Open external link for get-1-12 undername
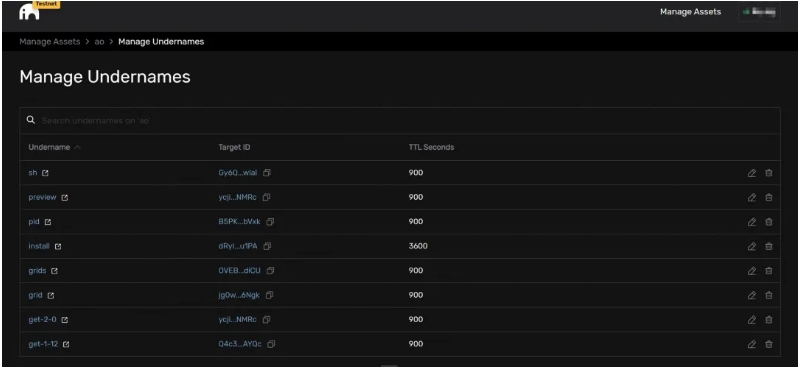The image size is (800, 367). click(x=66, y=345)
